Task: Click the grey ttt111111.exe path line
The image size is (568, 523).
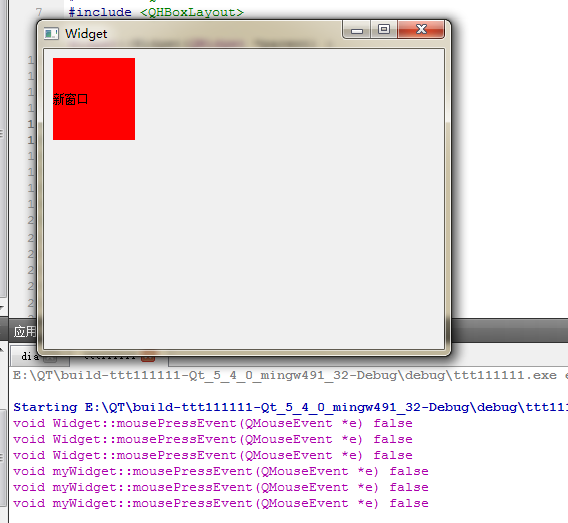Action: click(x=290, y=375)
